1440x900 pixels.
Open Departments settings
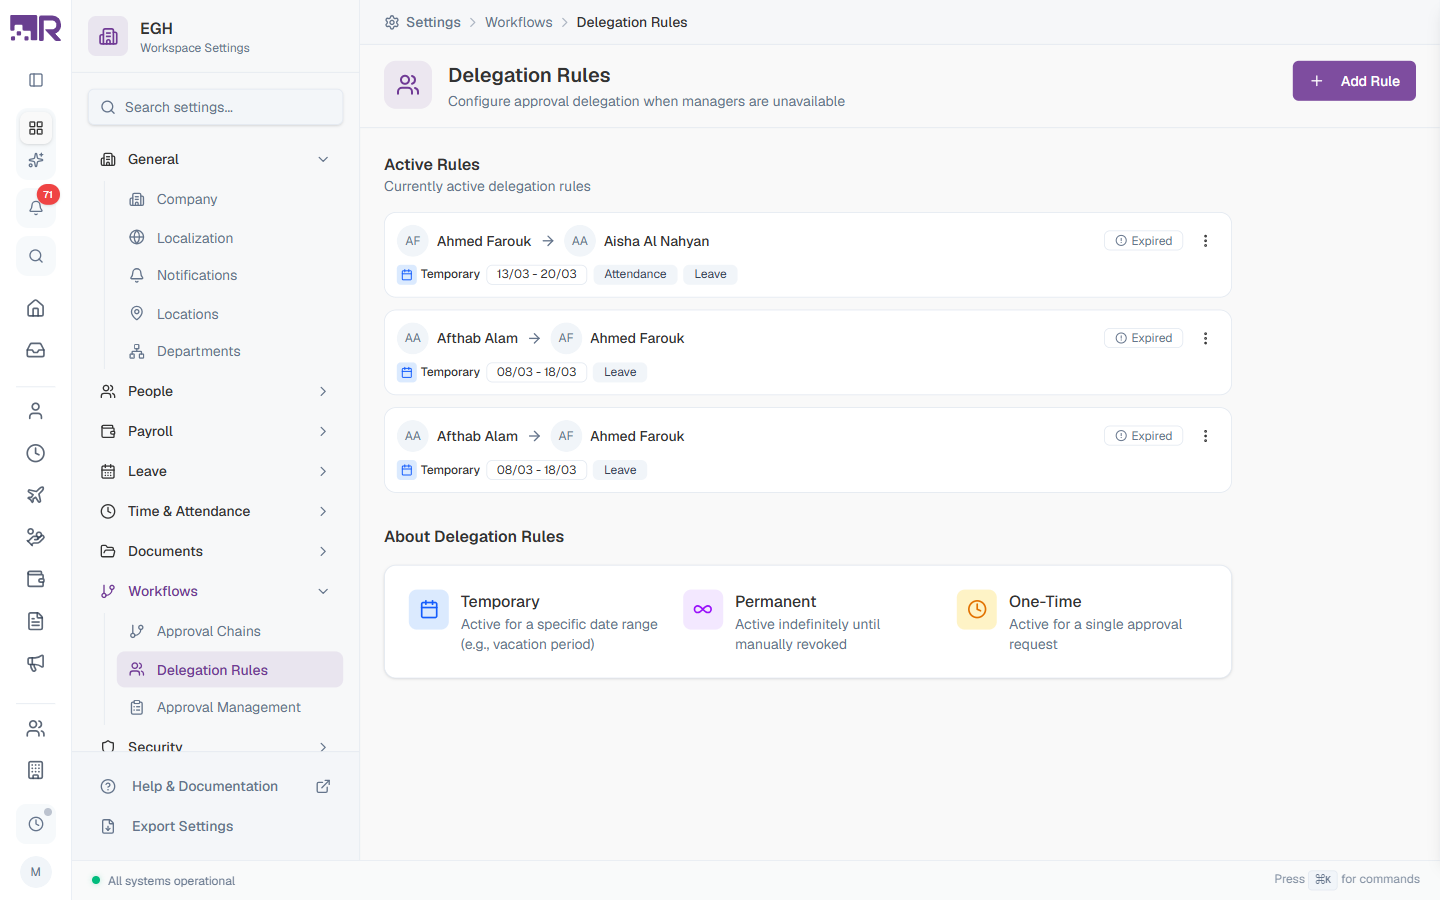(x=230, y=351)
